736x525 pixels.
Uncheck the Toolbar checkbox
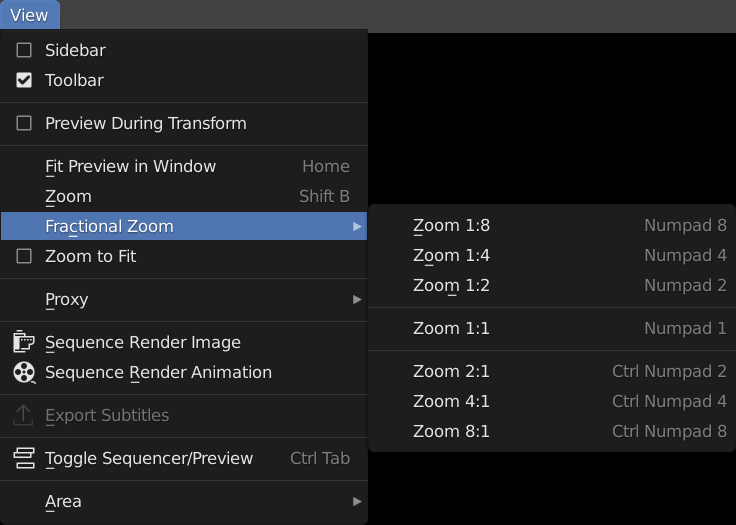tap(24, 80)
